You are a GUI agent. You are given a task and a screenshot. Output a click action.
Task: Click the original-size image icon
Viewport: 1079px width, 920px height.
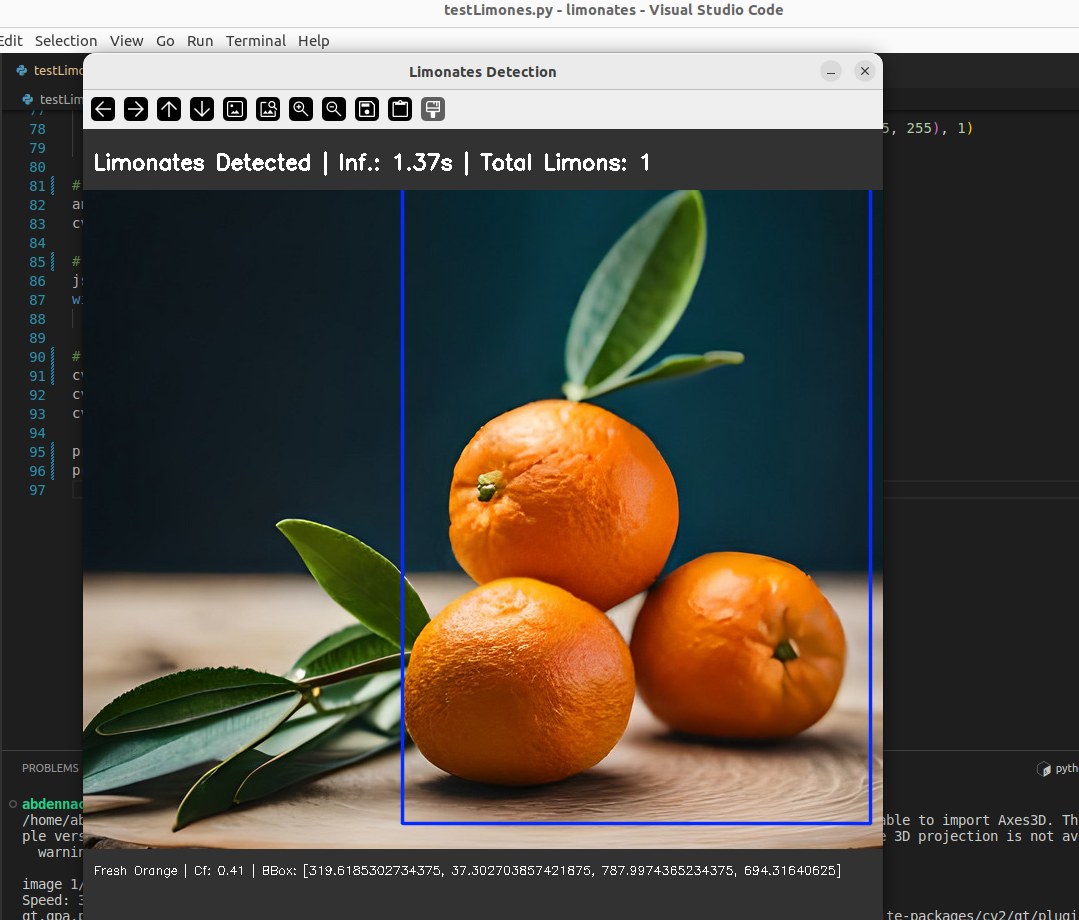coord(235,109)
